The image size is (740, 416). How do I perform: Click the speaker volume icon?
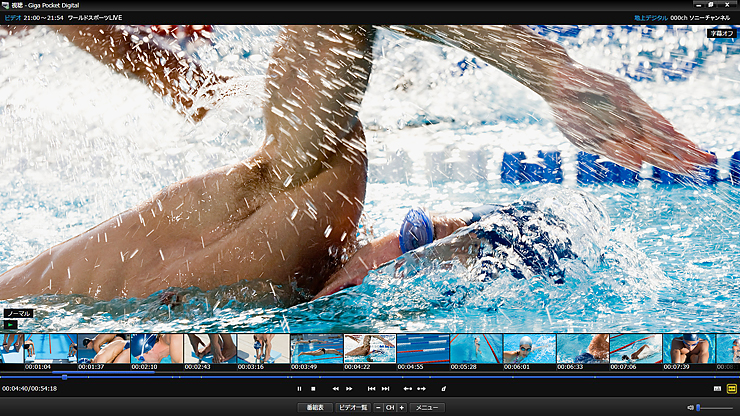tap(690, 408)
